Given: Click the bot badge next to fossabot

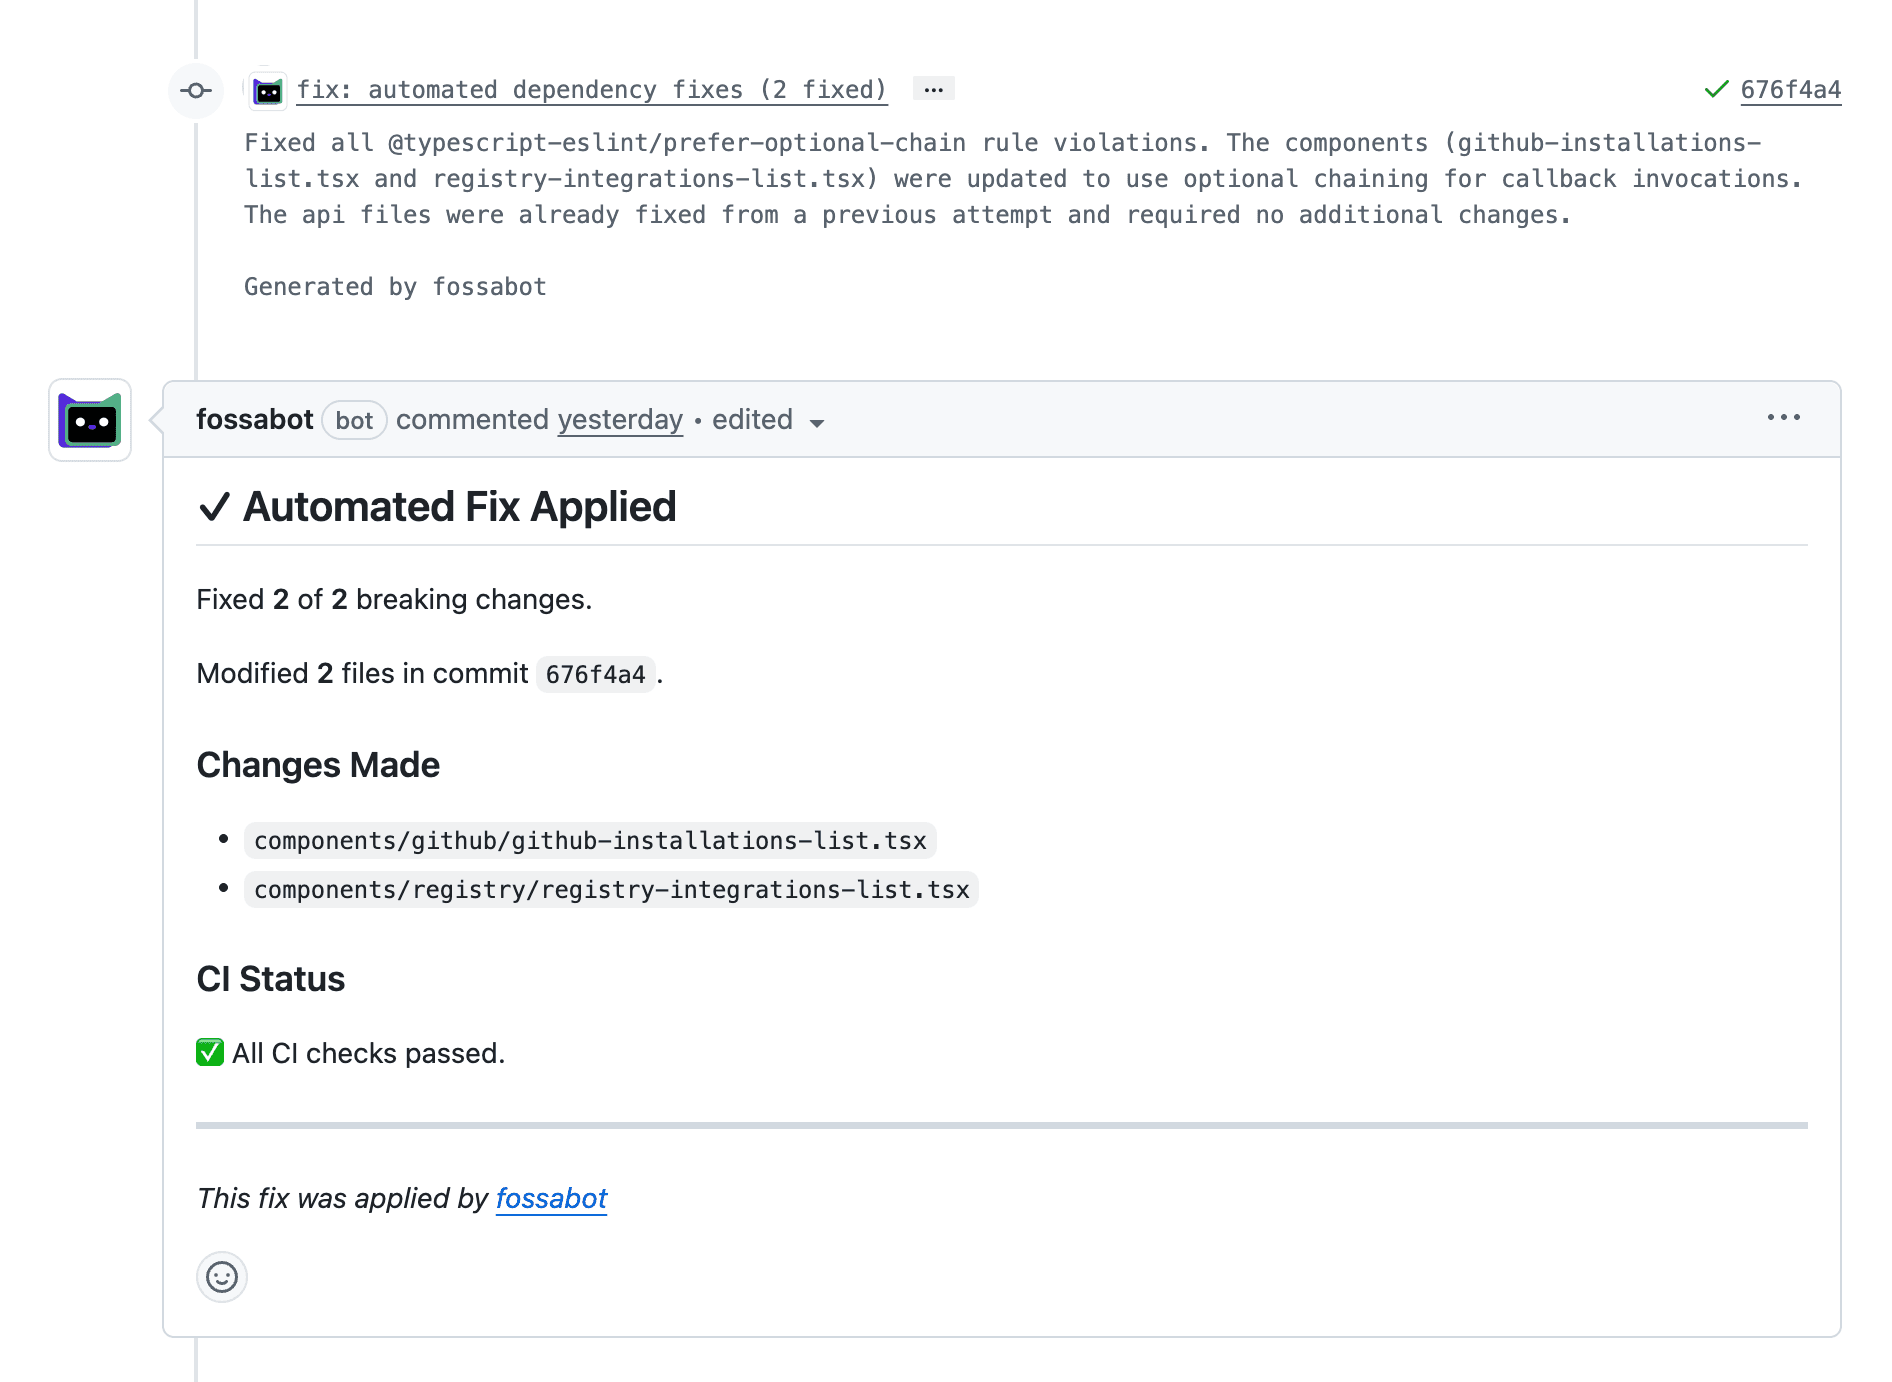Looking at the screenshot, I should (354, 420).
